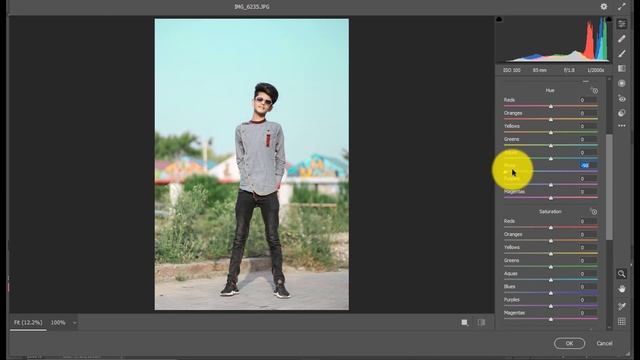This screenshot has height=360, width=640.
Task: Toggle before and after view icon
Action: tap(481, 323)
